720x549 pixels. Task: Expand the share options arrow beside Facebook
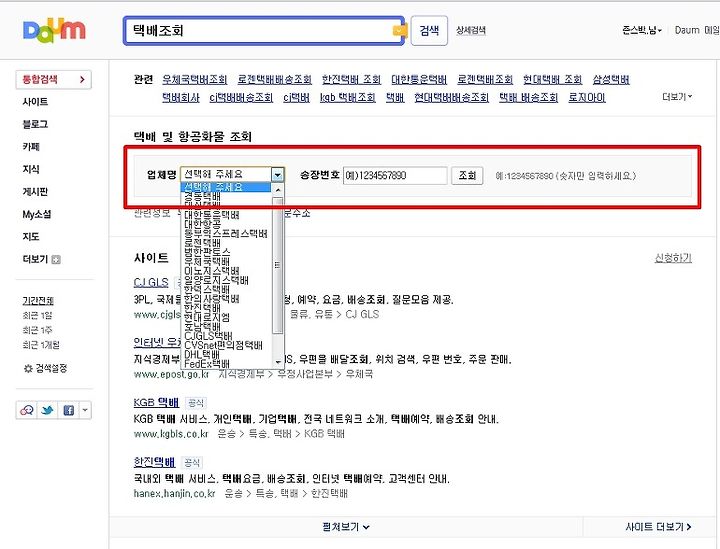click(x=85, y=410)
